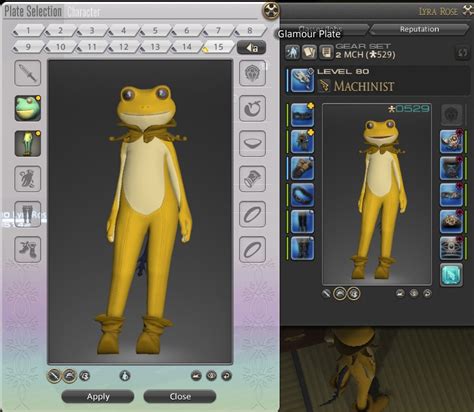Select the empty legs slot in Plate Selection
This screenshot has height=412, width=474.
tap(28, 214)
